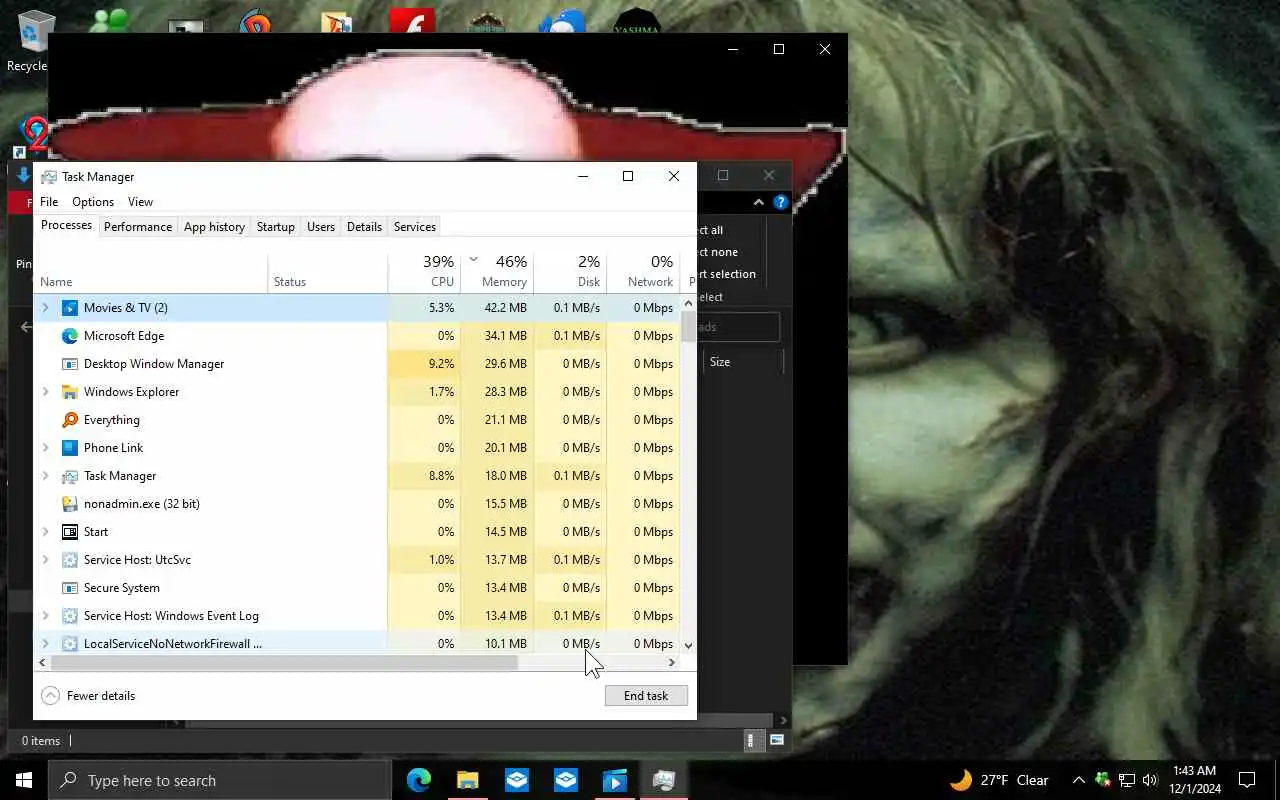Open the notification center icon
This screenshot has height=800, width=1280.
click(1247, 780)
